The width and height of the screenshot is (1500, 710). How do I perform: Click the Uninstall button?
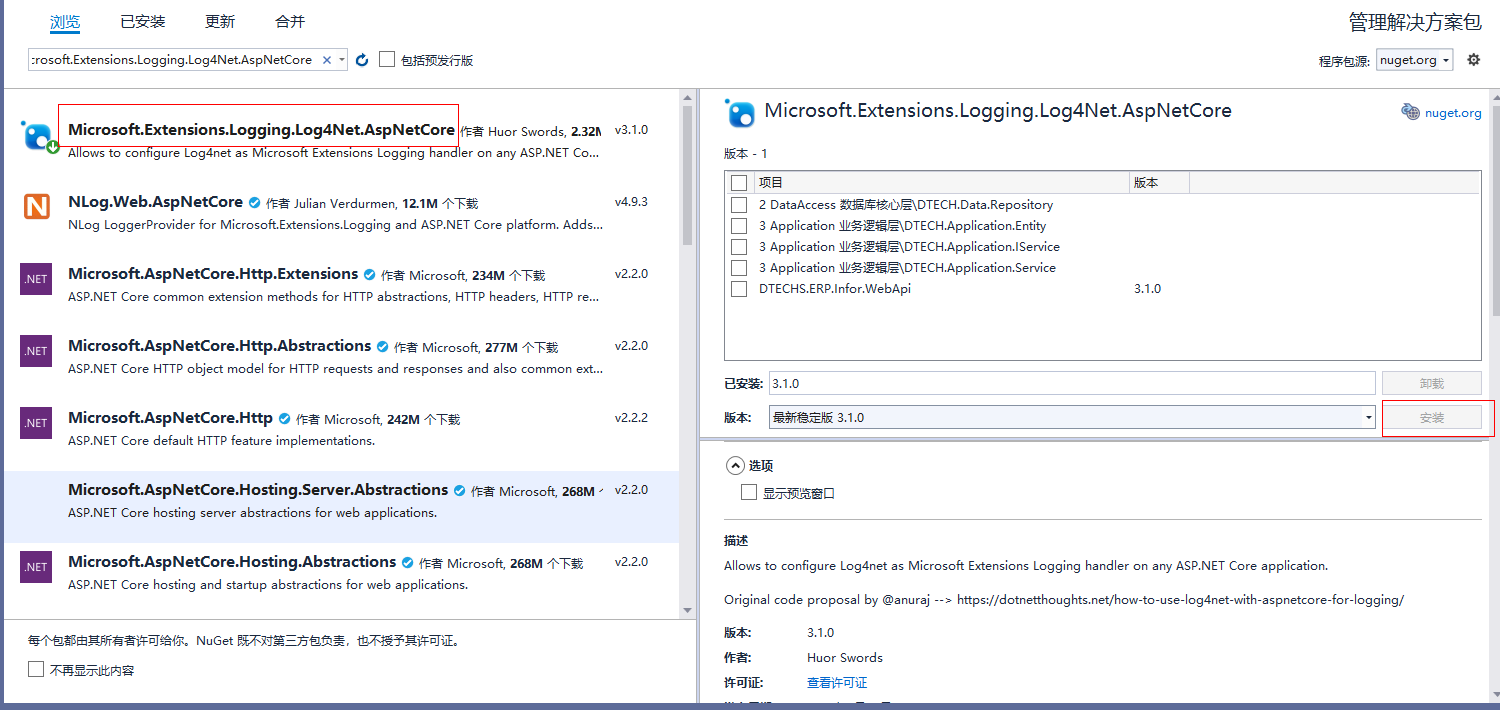point(1432,383)
